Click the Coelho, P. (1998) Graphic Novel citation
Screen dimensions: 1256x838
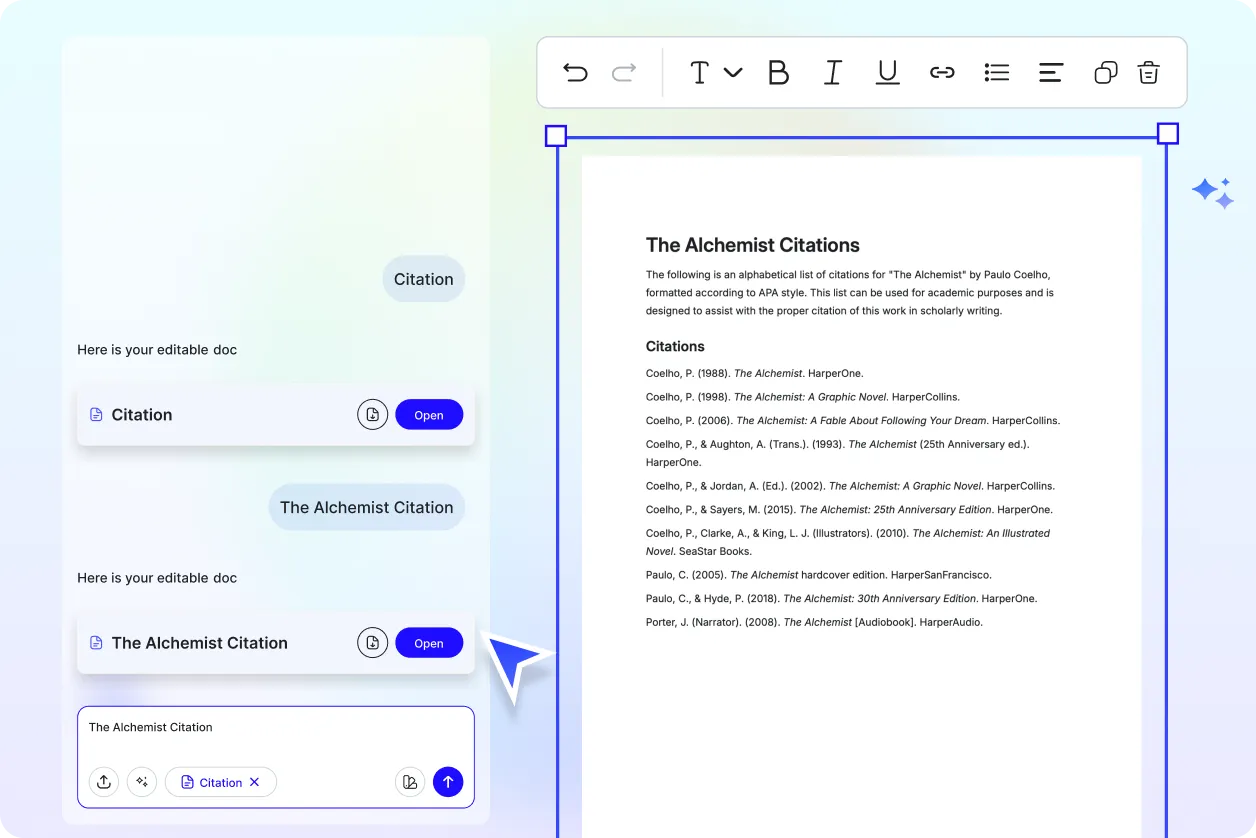[x=803, y=397]
